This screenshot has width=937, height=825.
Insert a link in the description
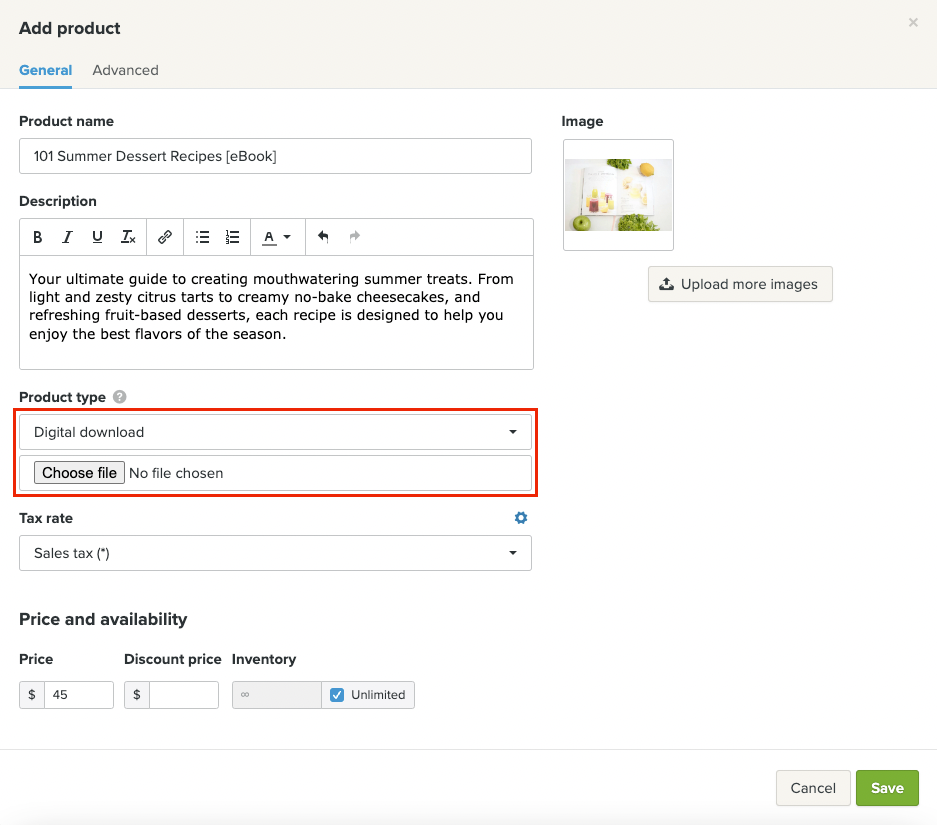[165, 237]
